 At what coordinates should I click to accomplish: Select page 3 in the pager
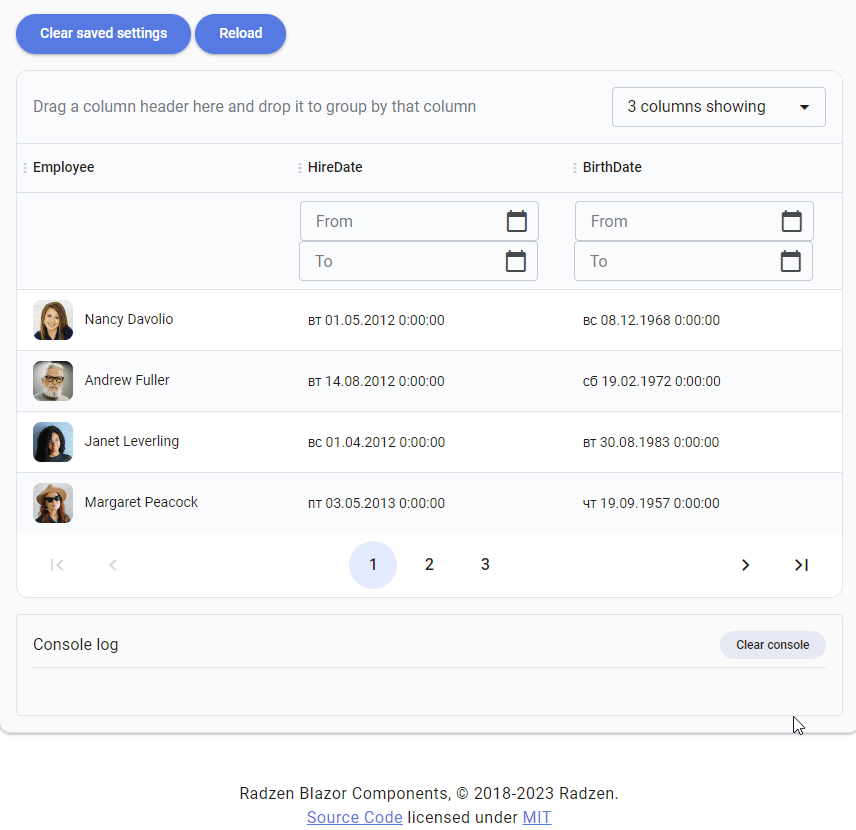[485, 564]
